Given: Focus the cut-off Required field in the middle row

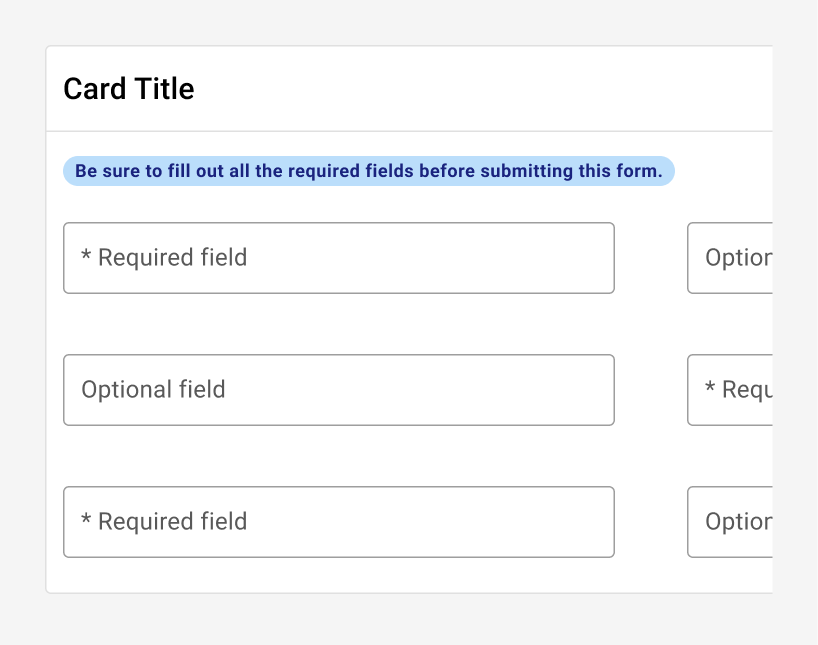Looking at the screenshot, I should (x=730, y=390).
